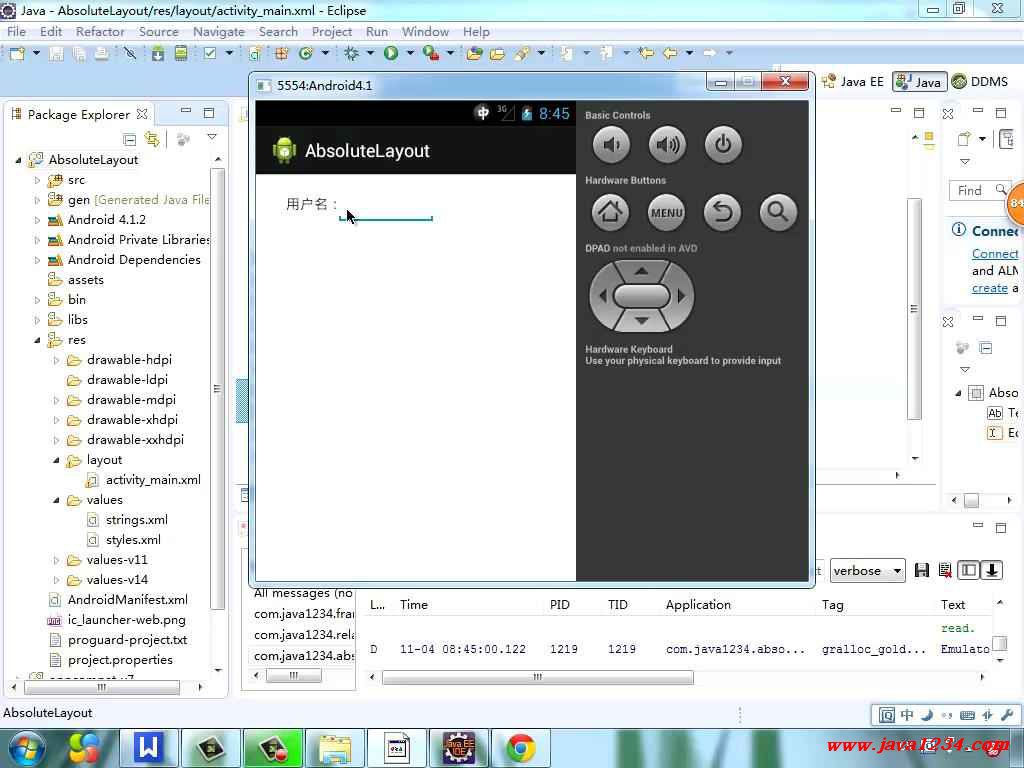Viewport: 1024px width, 768px height.
Task: Open the Run button dropdown arrow
Action: tap(410, 54)
